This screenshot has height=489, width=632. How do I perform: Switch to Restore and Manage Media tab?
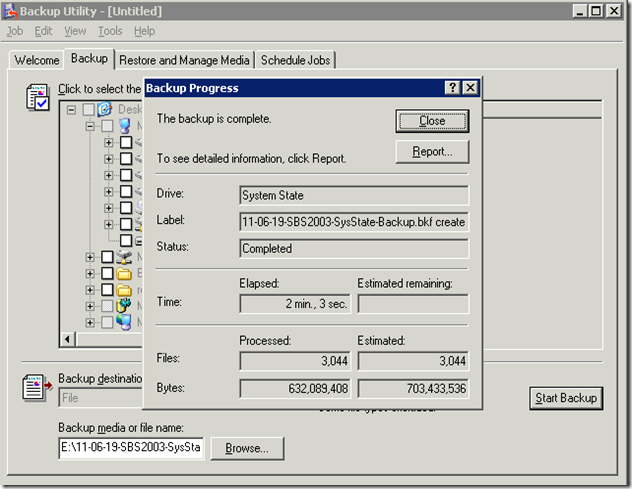click(x=184, y=60)
